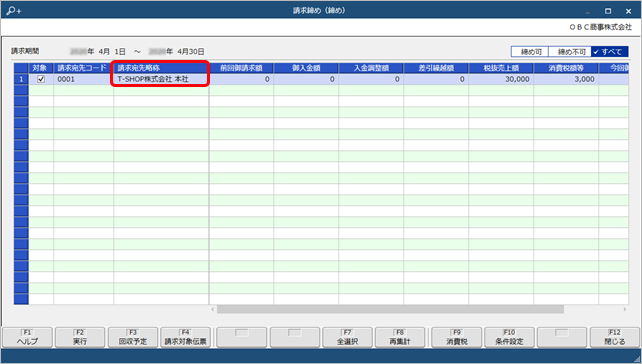Select the 3,000 tax amount cell
This screenshot has height=364, width=642.
(x=566, y=79)
